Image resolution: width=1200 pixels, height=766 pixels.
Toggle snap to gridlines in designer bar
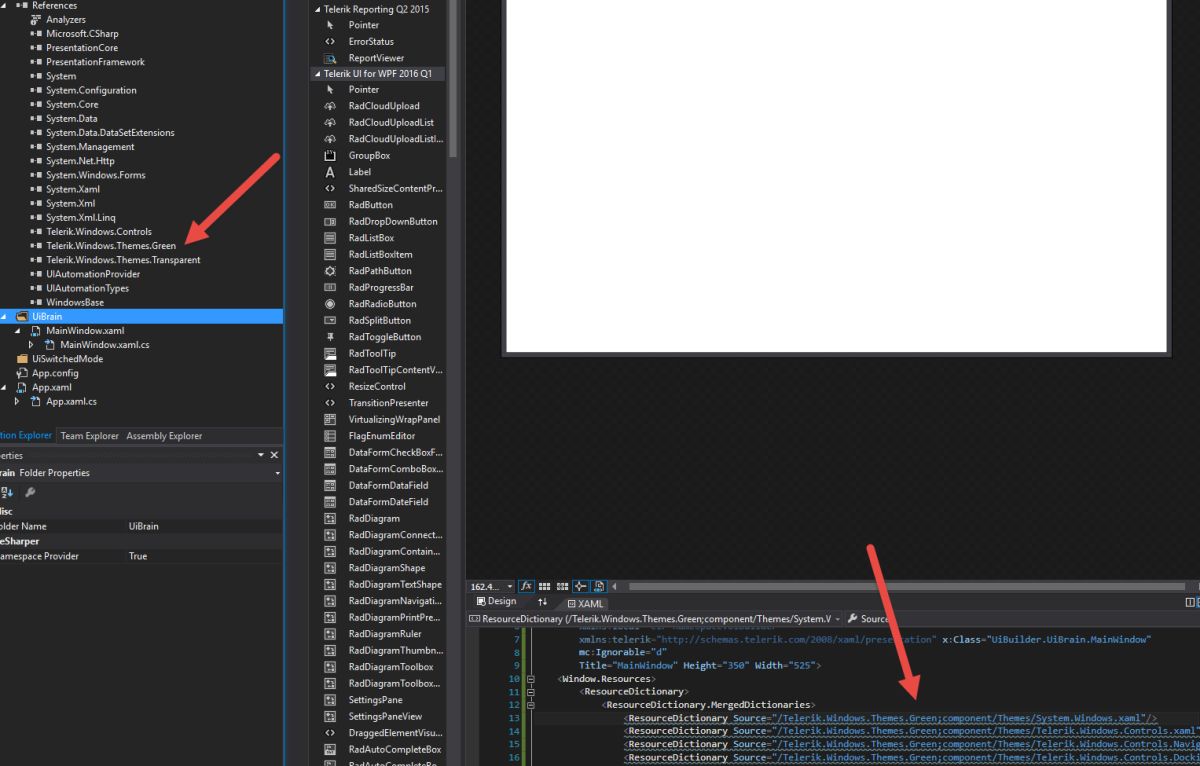point(562,586)
